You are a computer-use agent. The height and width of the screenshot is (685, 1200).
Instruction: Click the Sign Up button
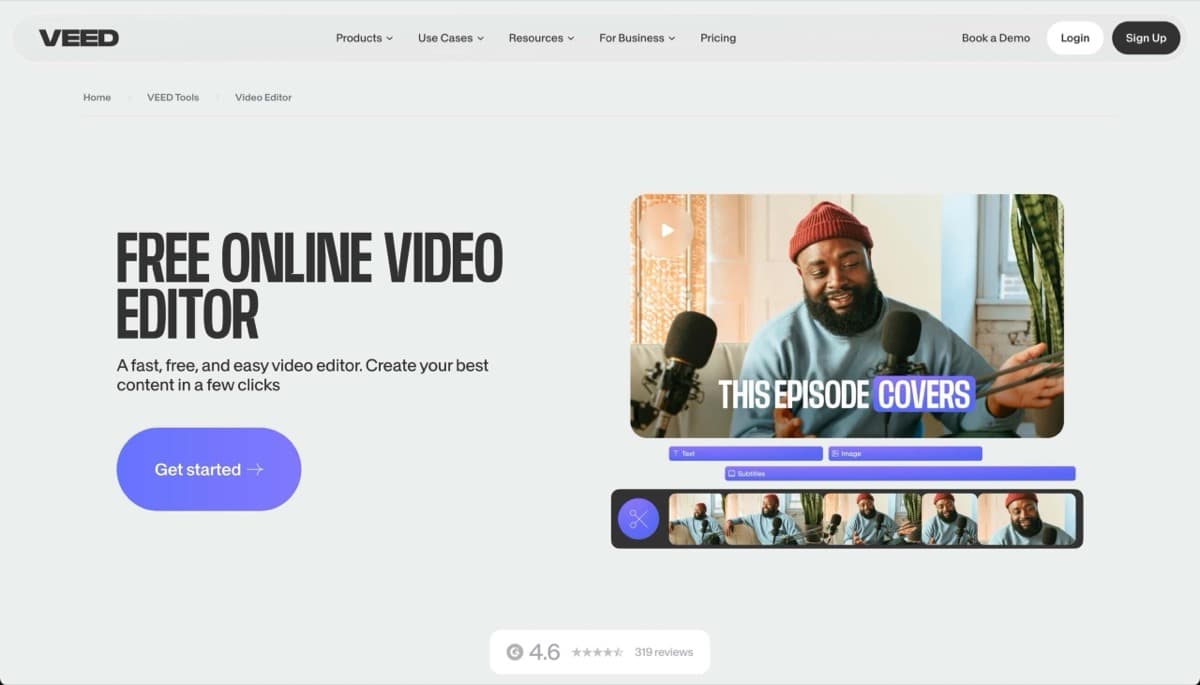(x=1146, y=38)
